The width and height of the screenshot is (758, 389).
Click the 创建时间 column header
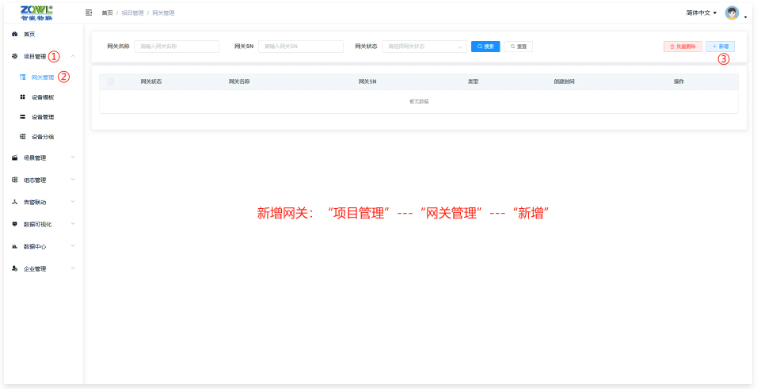564,82
